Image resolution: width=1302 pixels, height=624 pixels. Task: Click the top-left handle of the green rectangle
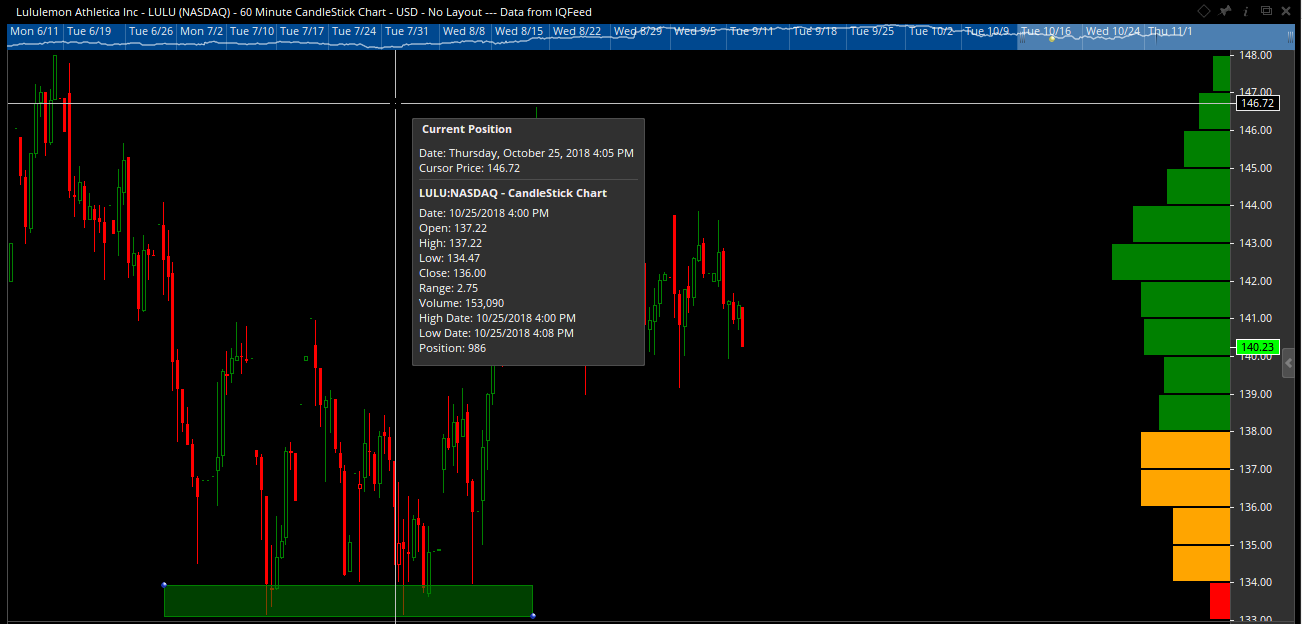tap(164, 585)
